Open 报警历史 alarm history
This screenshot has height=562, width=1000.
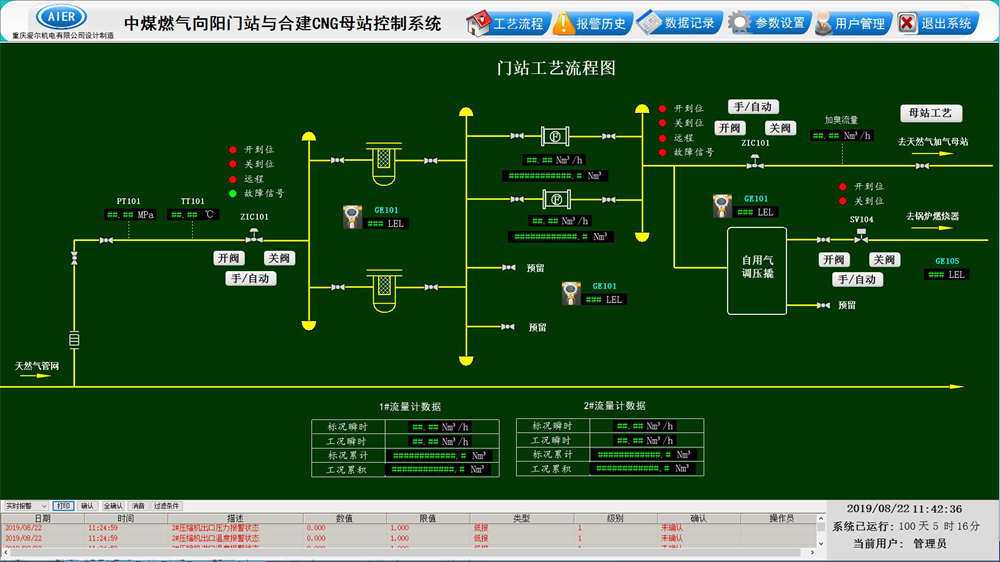point(592,23)
